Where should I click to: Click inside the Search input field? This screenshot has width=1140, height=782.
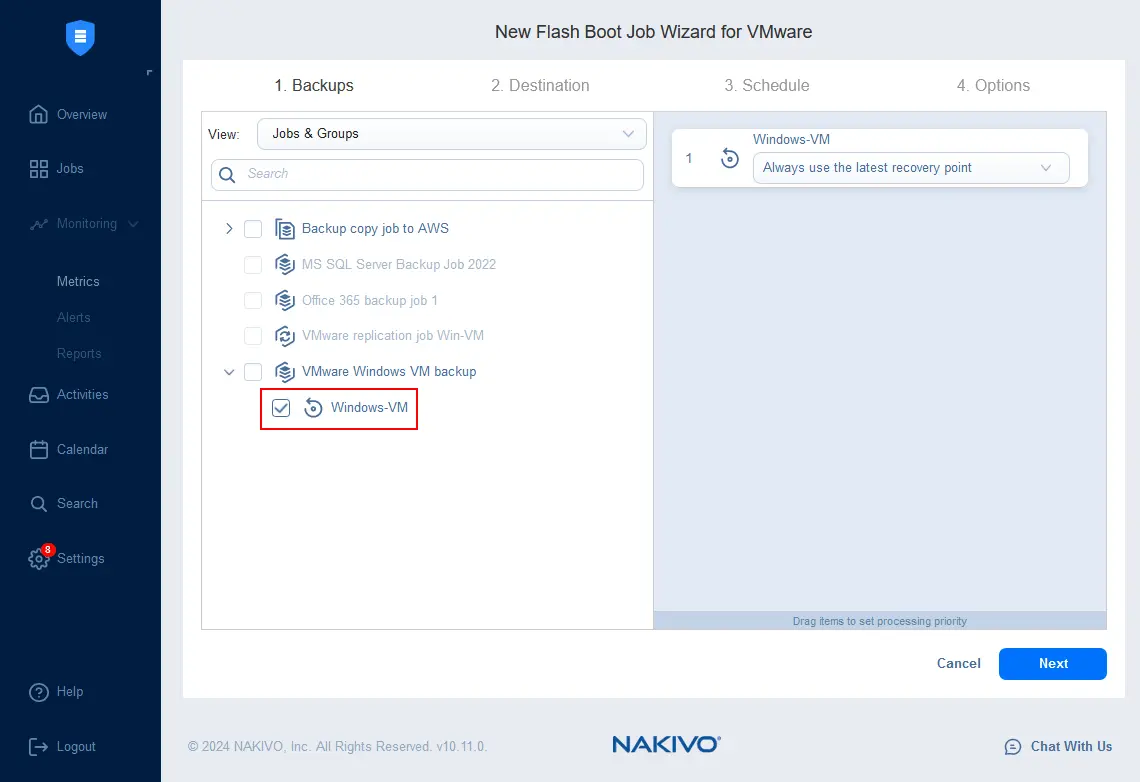point(428,174)
